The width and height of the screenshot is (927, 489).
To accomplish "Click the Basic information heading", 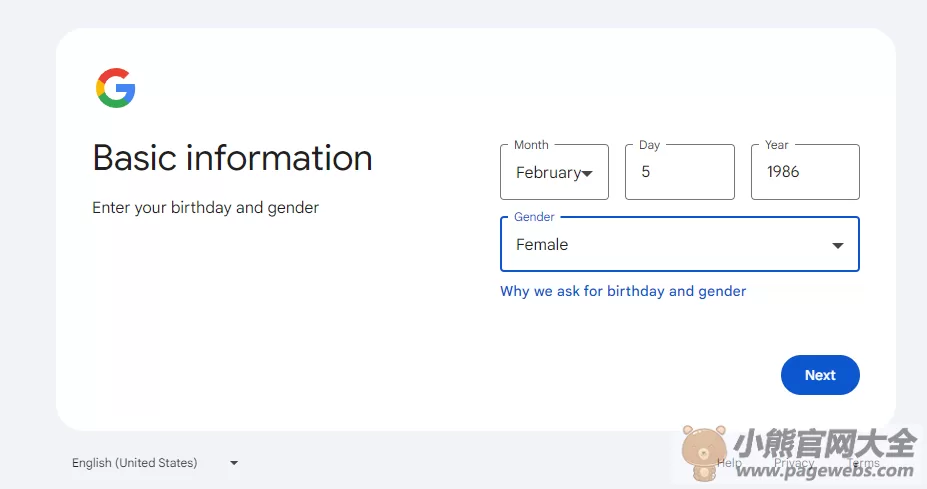I will click(232, 158).
